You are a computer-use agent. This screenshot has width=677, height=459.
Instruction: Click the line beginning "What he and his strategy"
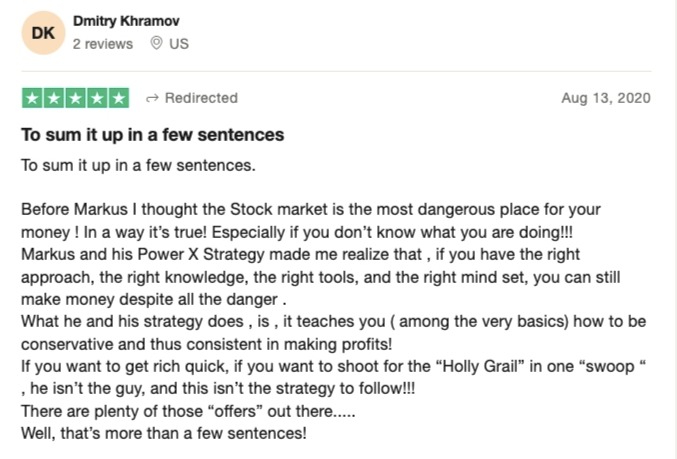pyautogui.click(x=333, y=322)
